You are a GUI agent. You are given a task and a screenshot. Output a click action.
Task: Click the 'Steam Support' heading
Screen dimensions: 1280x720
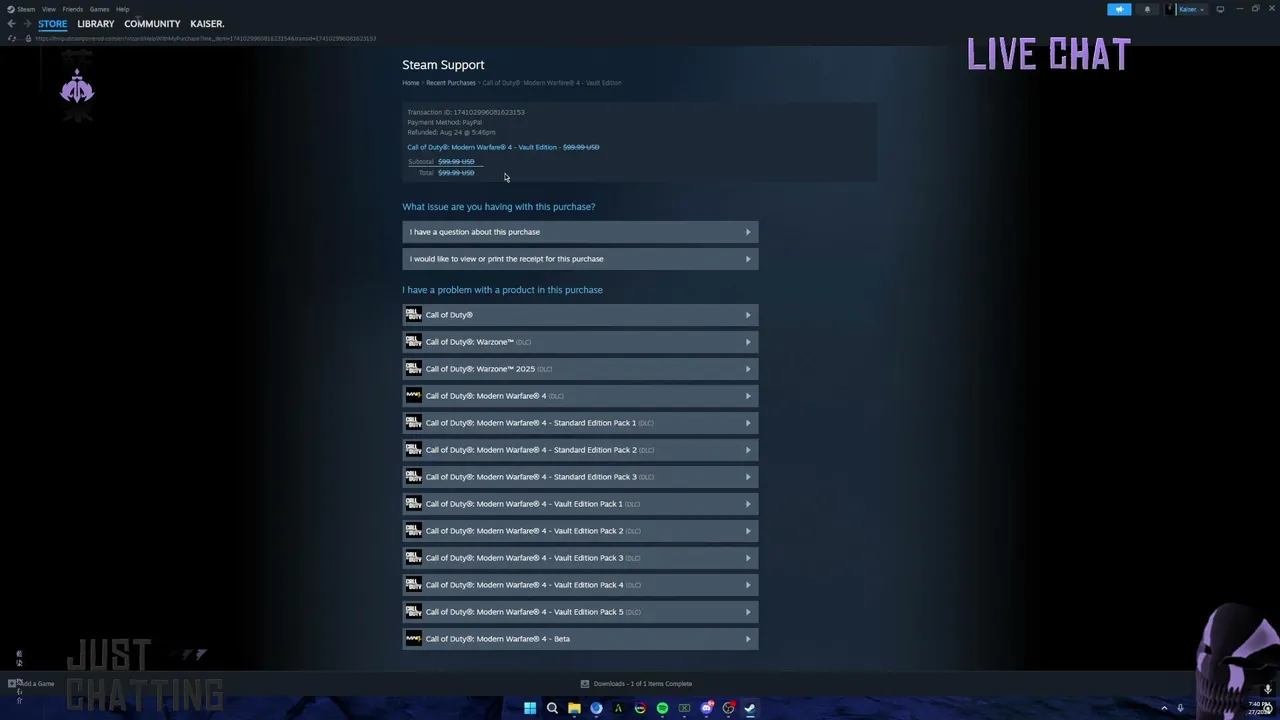pyautogui.click(x=443, y=65)
